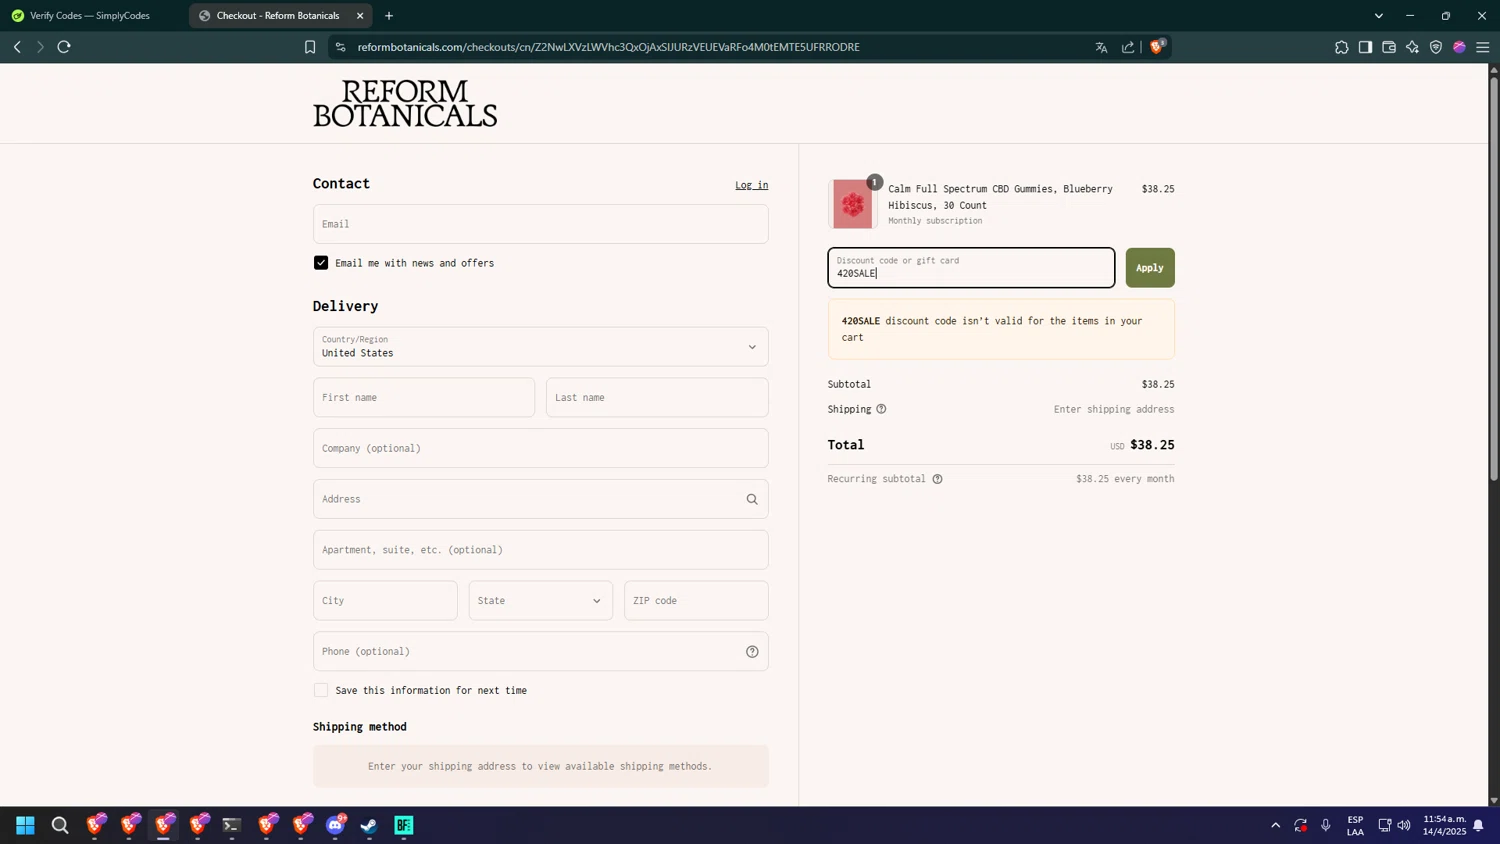
Task: Open clock showing 11:54 a.m.
Action: pos(1444,825)
